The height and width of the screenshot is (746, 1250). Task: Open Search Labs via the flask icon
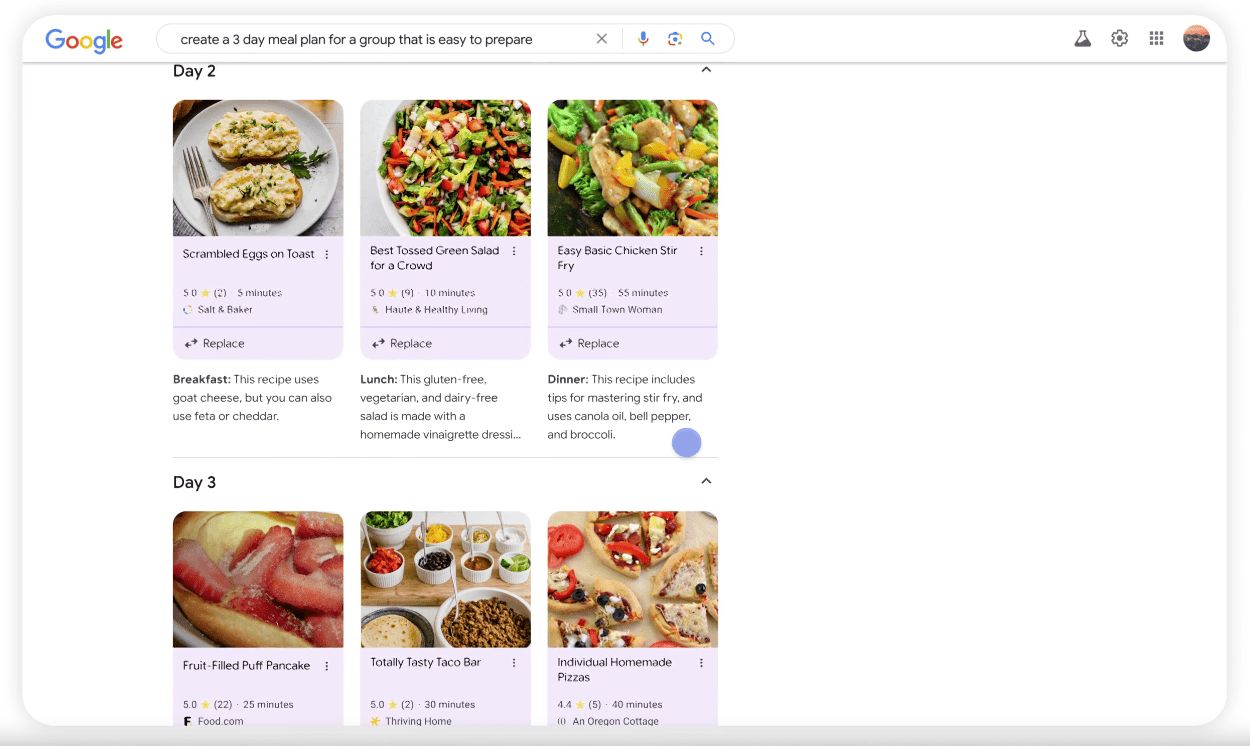pyautogui.click(x=1082, y=38)
